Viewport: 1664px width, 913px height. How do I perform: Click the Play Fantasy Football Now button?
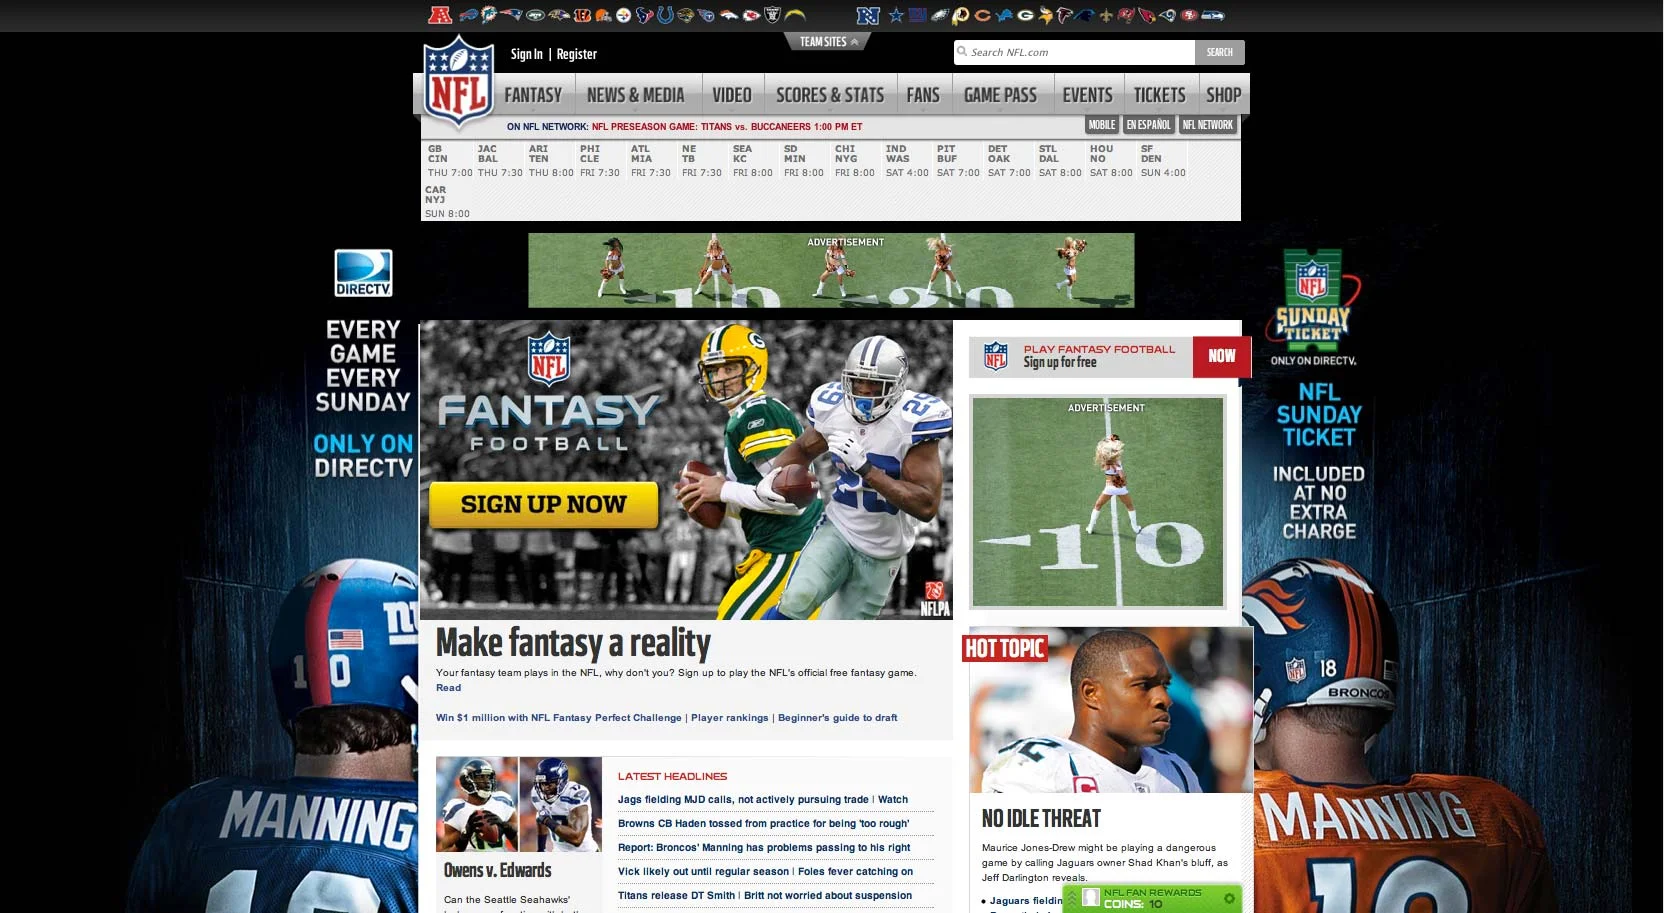point(1222,356)
